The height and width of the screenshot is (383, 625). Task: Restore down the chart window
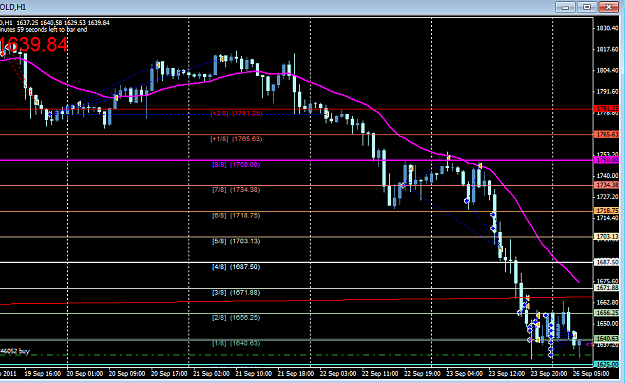click(x=587, y=7)
